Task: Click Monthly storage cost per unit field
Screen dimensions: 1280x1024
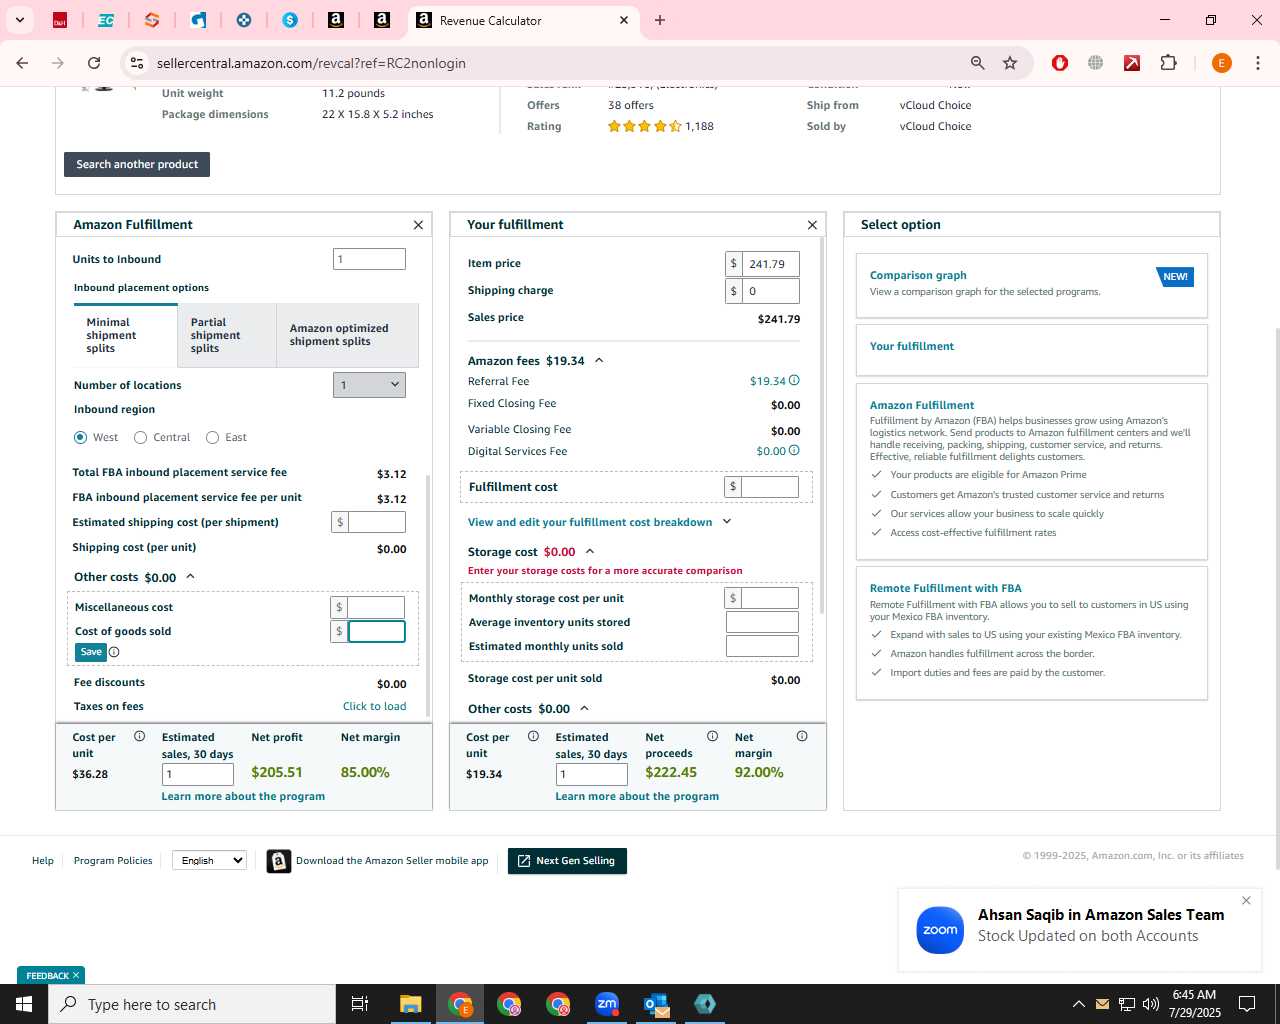Action: [x=770, y=598]
